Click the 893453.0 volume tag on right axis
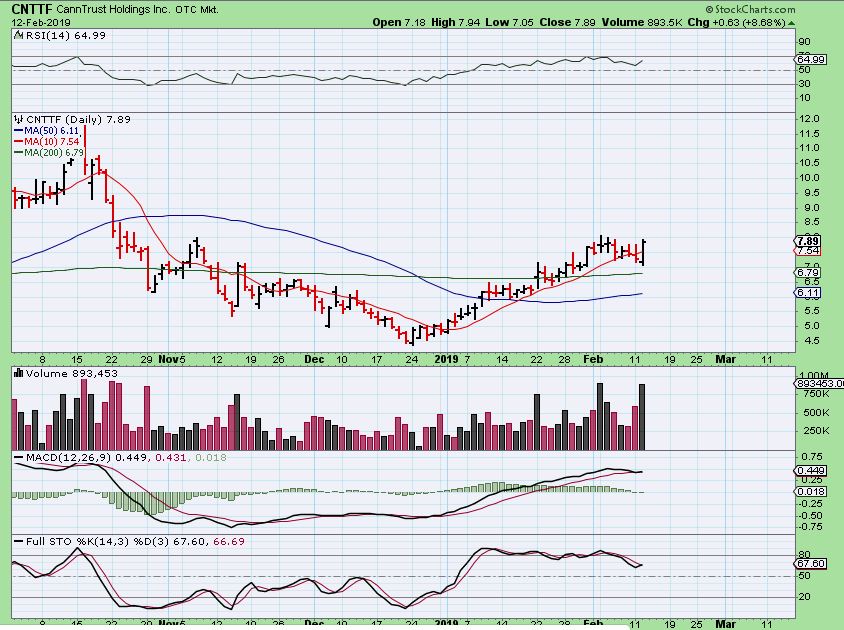The height and width of the screenshot is (630, 844). tap(819, 383)
